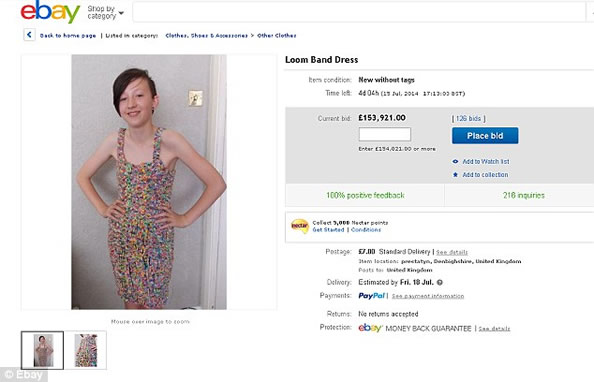This screenshot has width=594, height=382.
Task: Open the 126 bids link
Action: click(468, 119)
